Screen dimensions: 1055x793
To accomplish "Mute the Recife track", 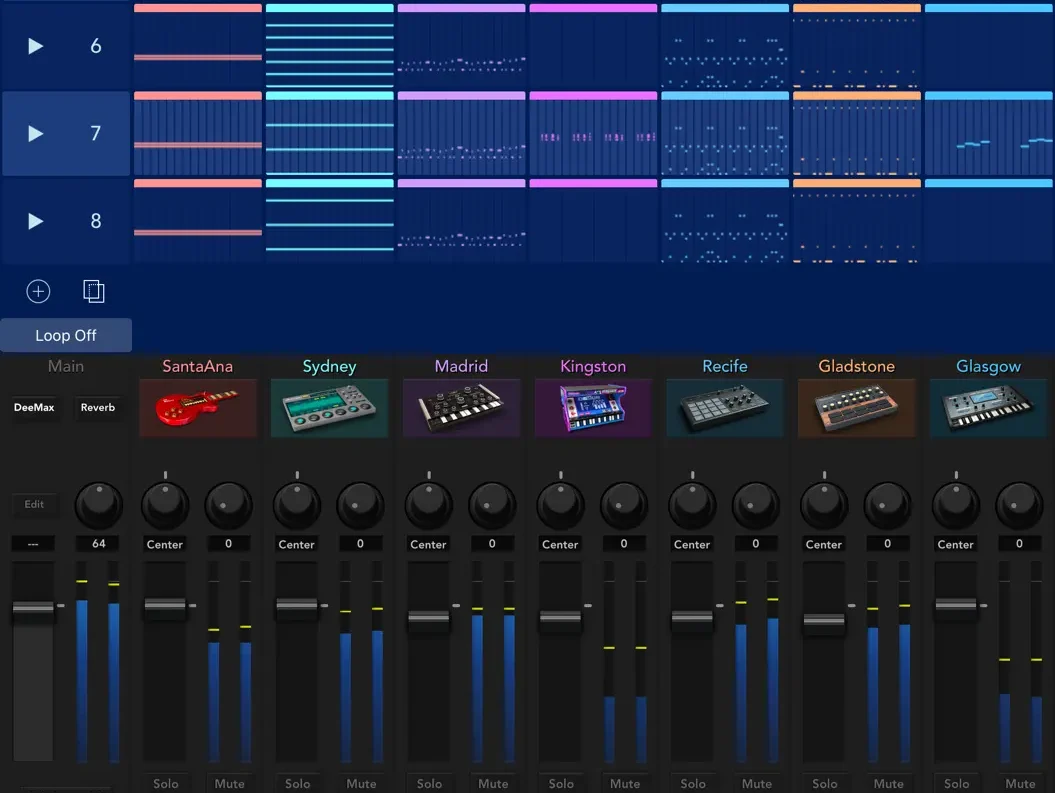I will [757, 784].
